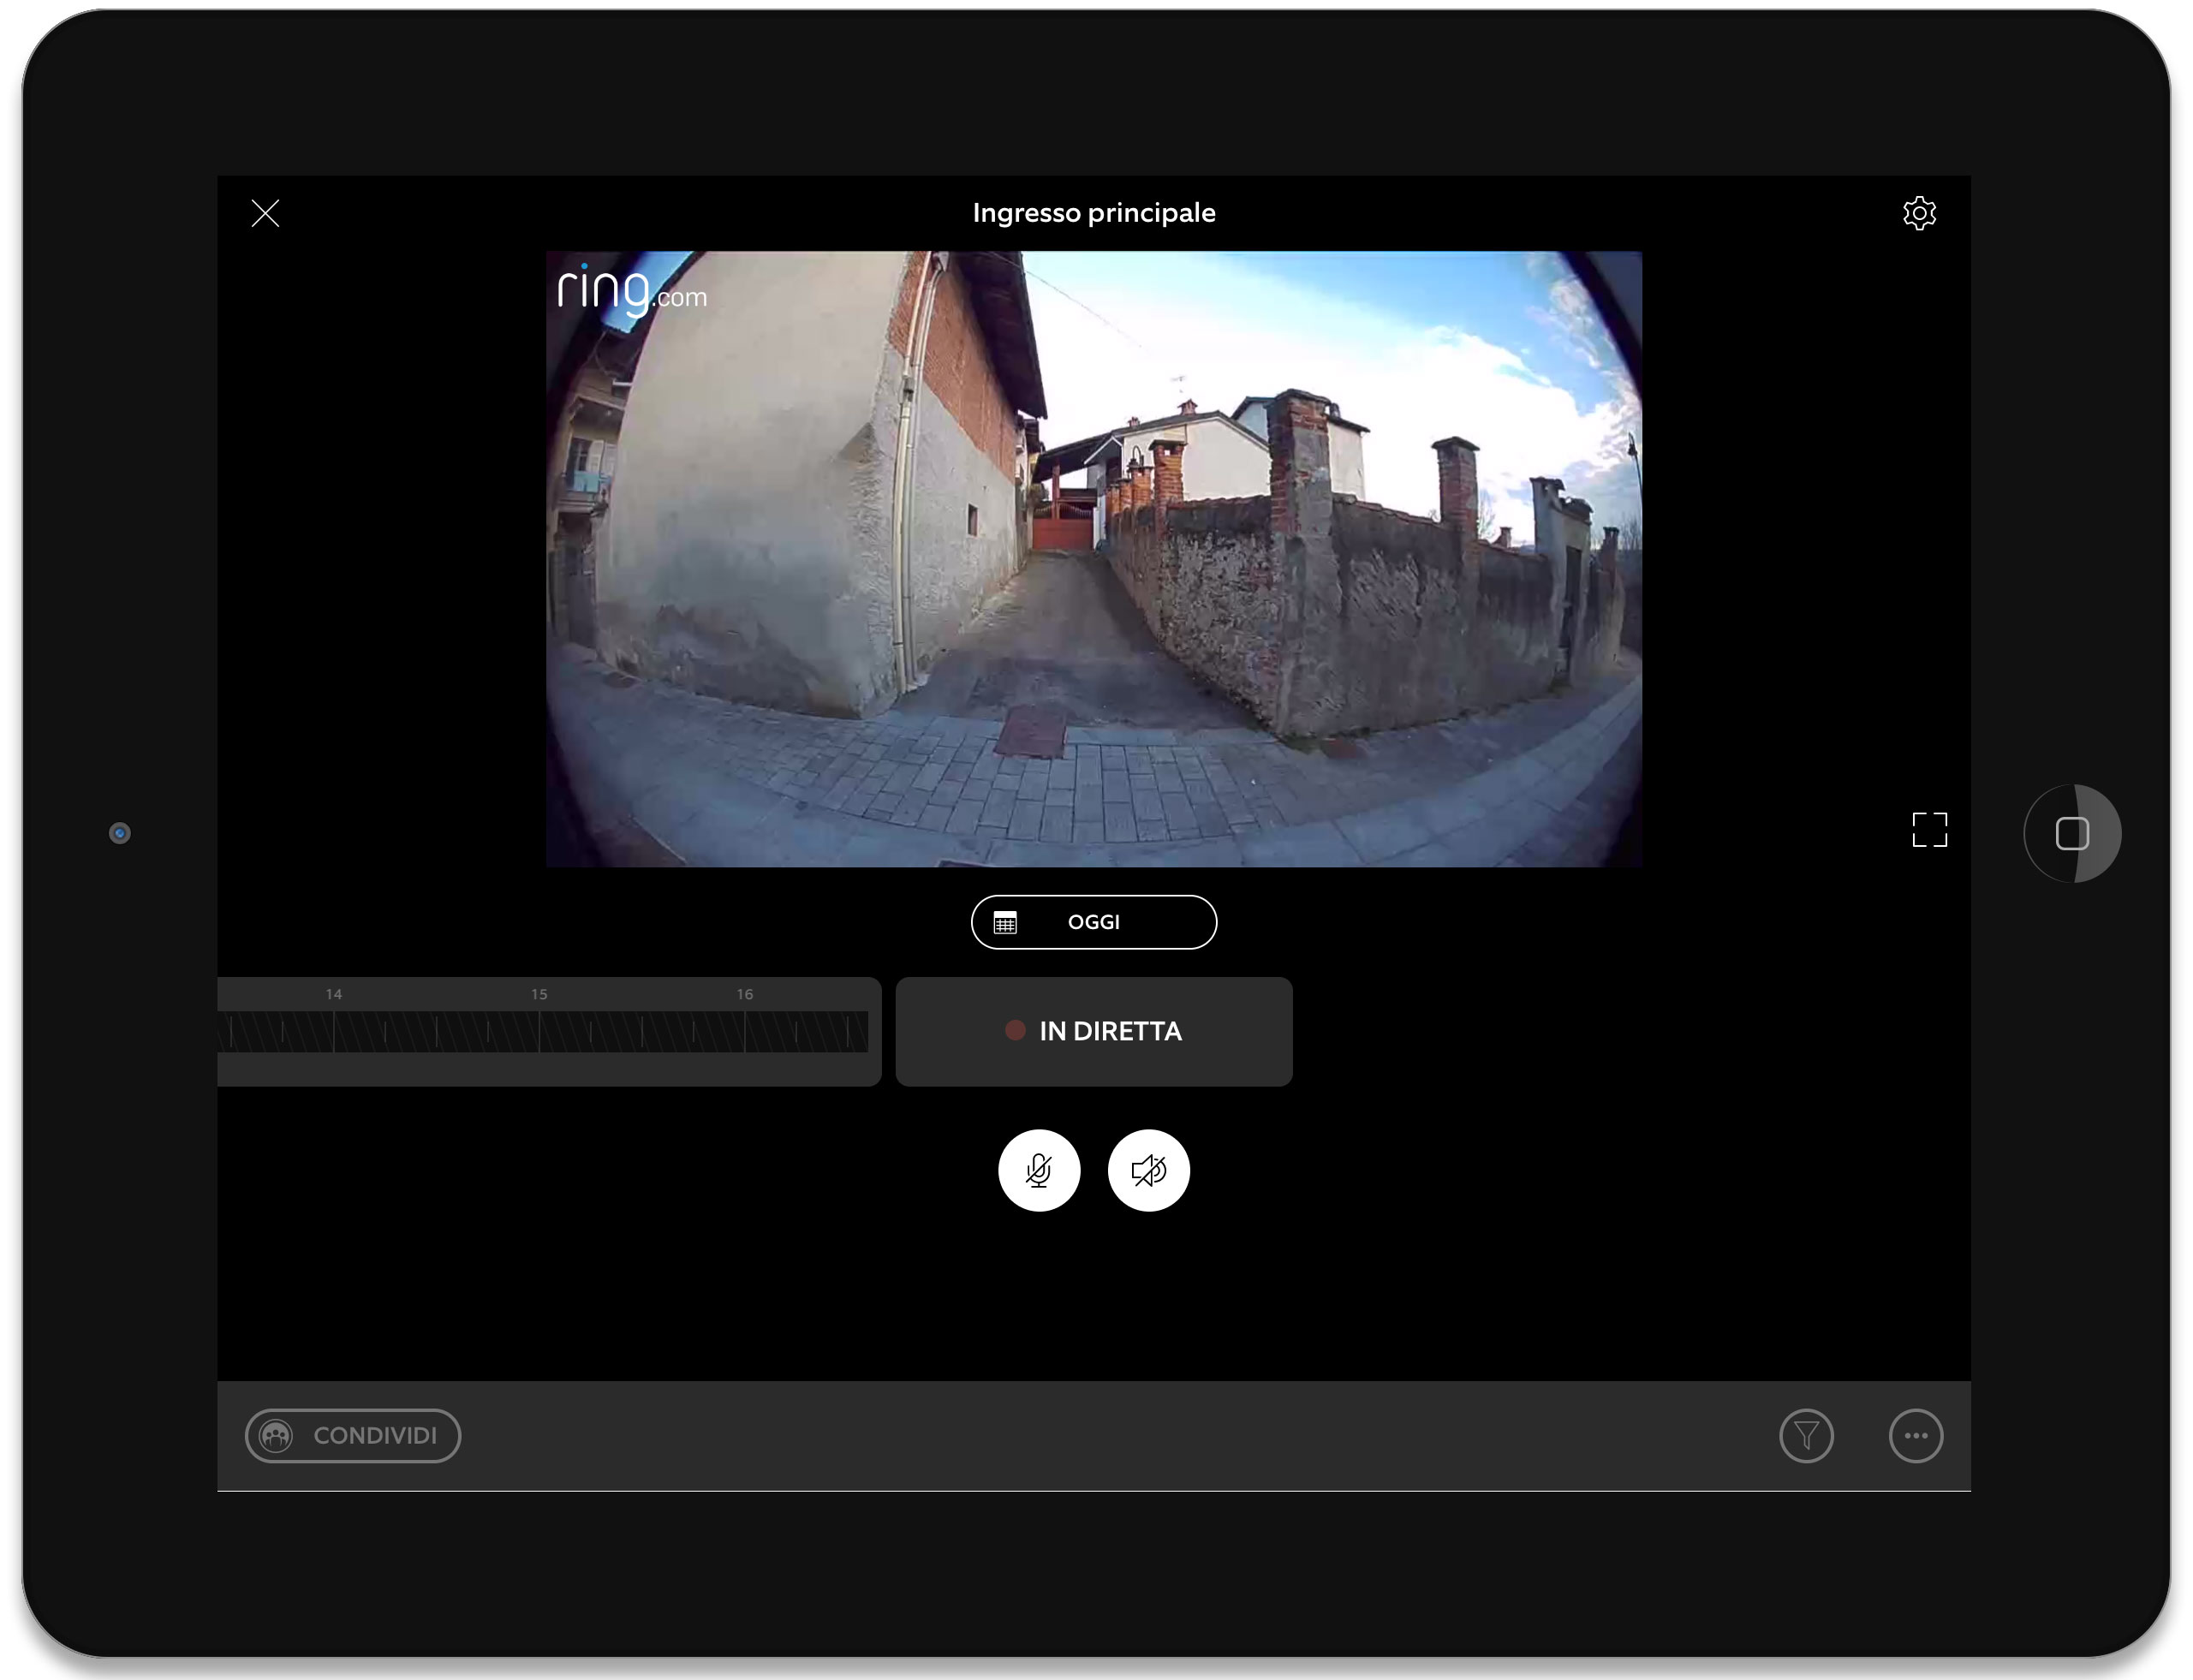Jump to hour 16 on the timeline
The width and height of the screenshot is (2193, 1680).
745,994
